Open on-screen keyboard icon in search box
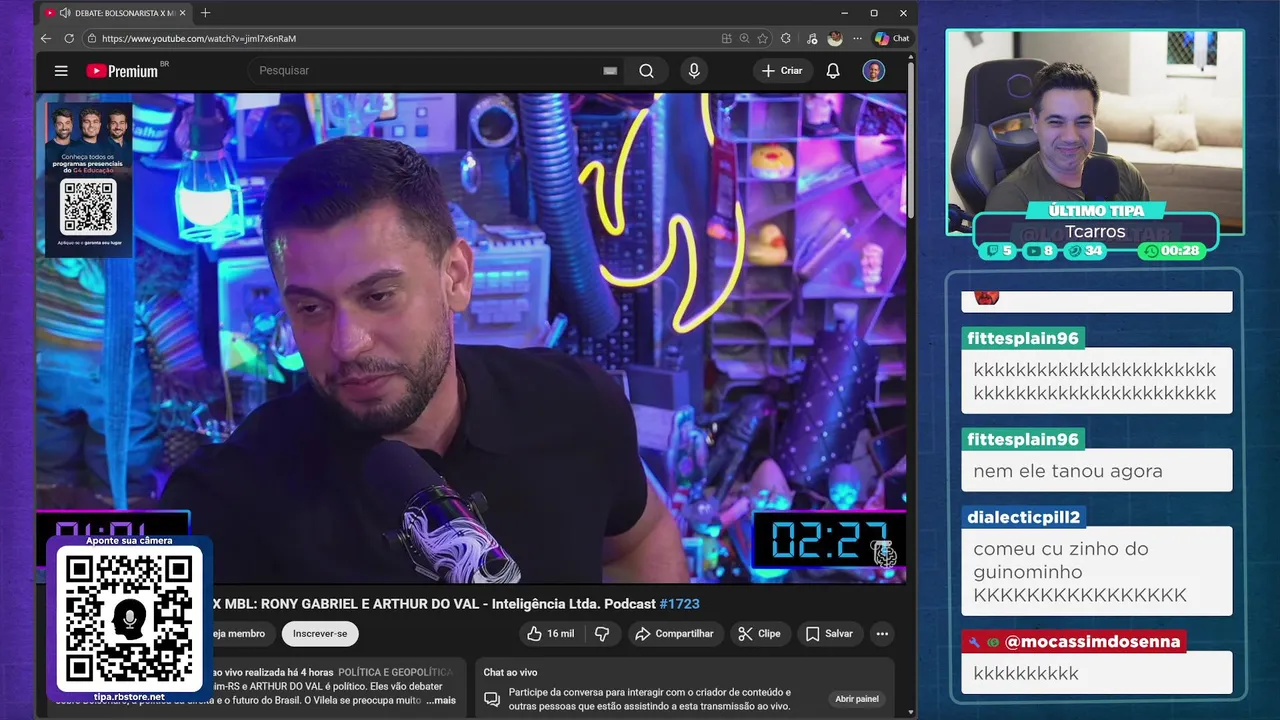Screen dimensions: 1280x720 [x=610, y=71]
